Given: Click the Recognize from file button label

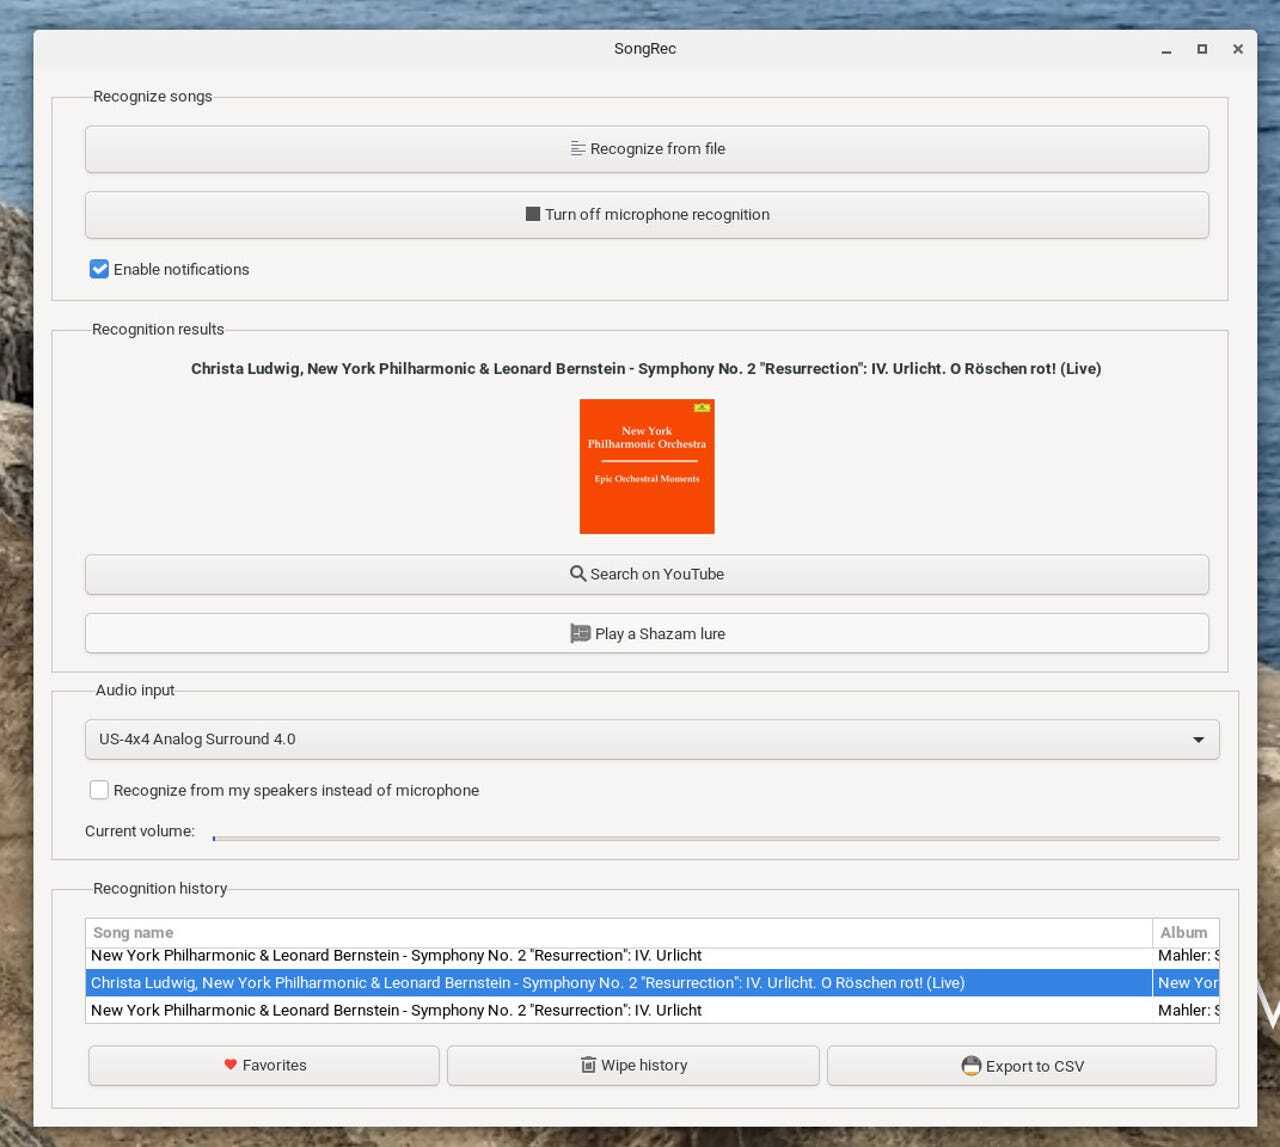Looking at the screenshot, I should click(x=658, y=149).
